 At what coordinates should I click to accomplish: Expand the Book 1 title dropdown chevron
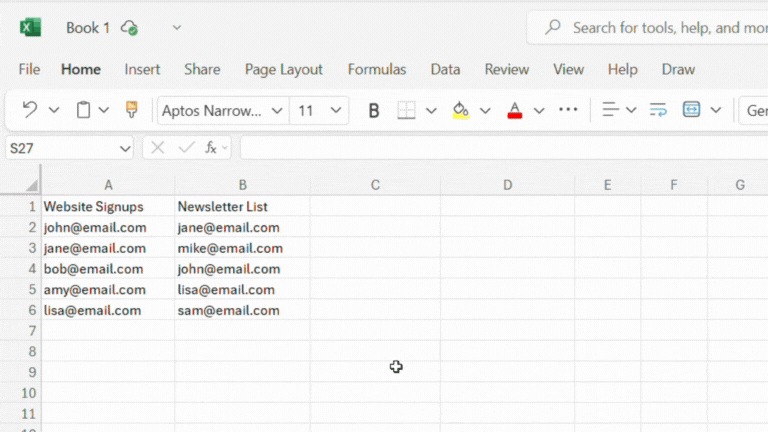pos(177,28)
